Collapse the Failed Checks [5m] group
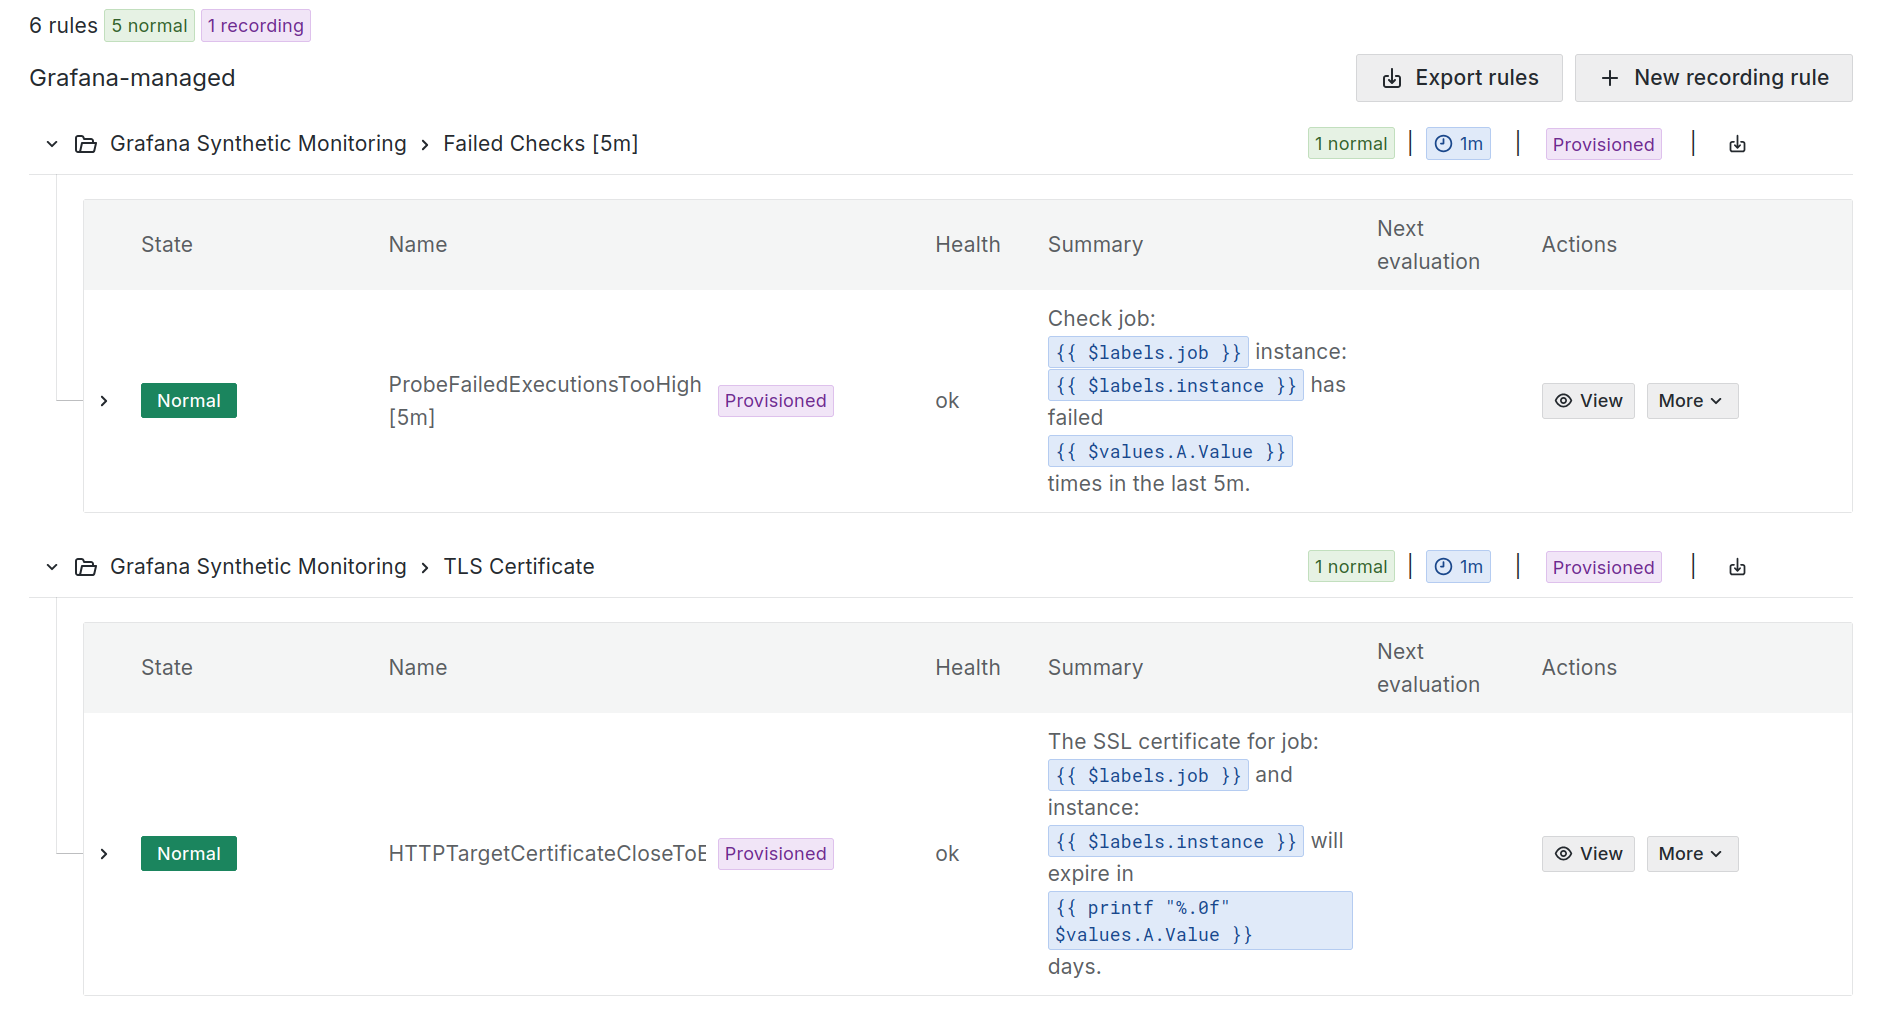This screenshot has width=1886, height=1034. pos(52,144)
